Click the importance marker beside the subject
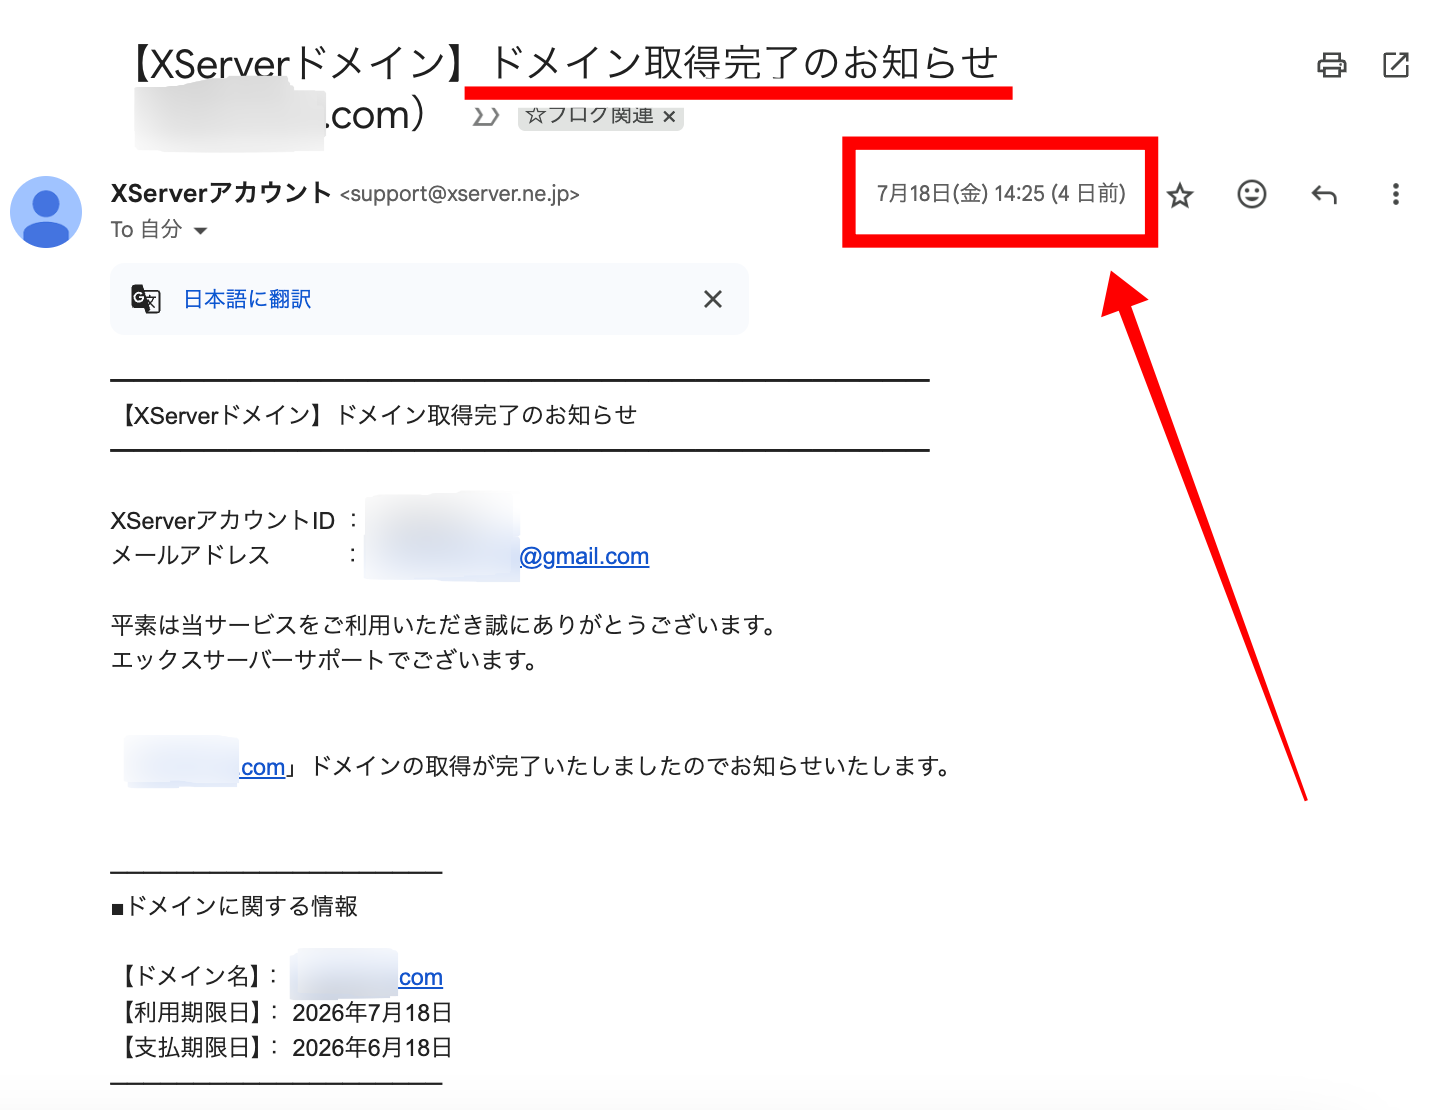Image resolution: width=1434 pixels, height=1110 pixels. coord(486,117)
